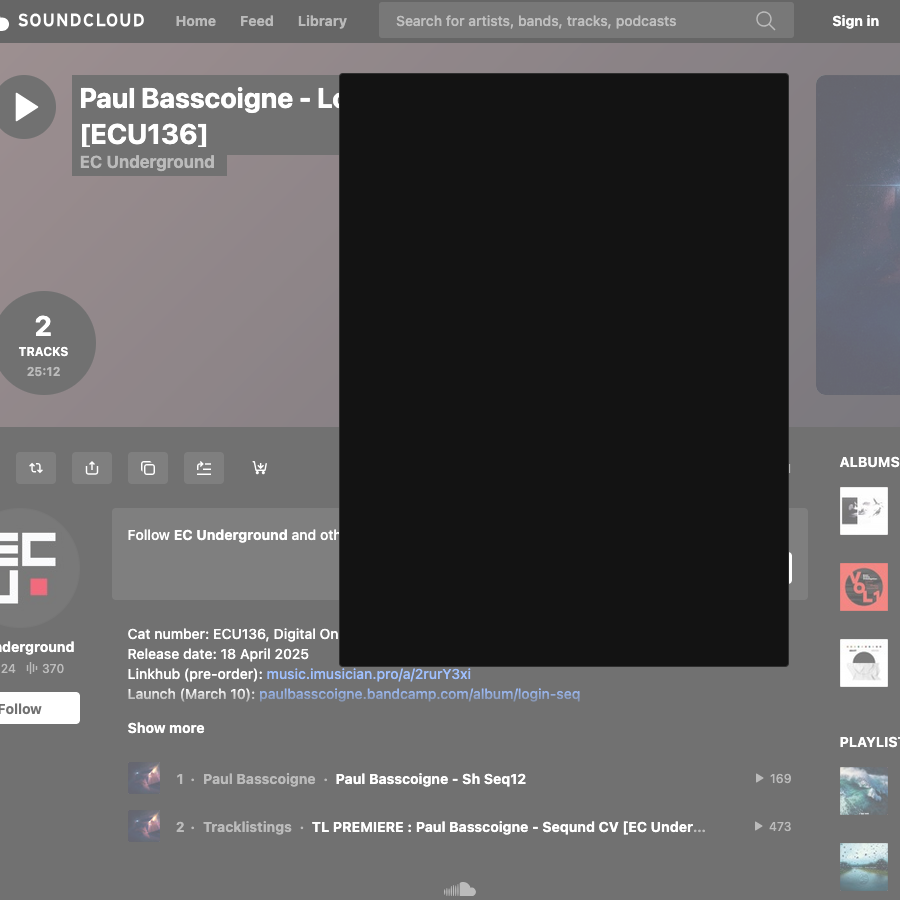900x900 pixels.
Task: Open Paul Basscoigne artist link in track 1
Action: [259, 779]
